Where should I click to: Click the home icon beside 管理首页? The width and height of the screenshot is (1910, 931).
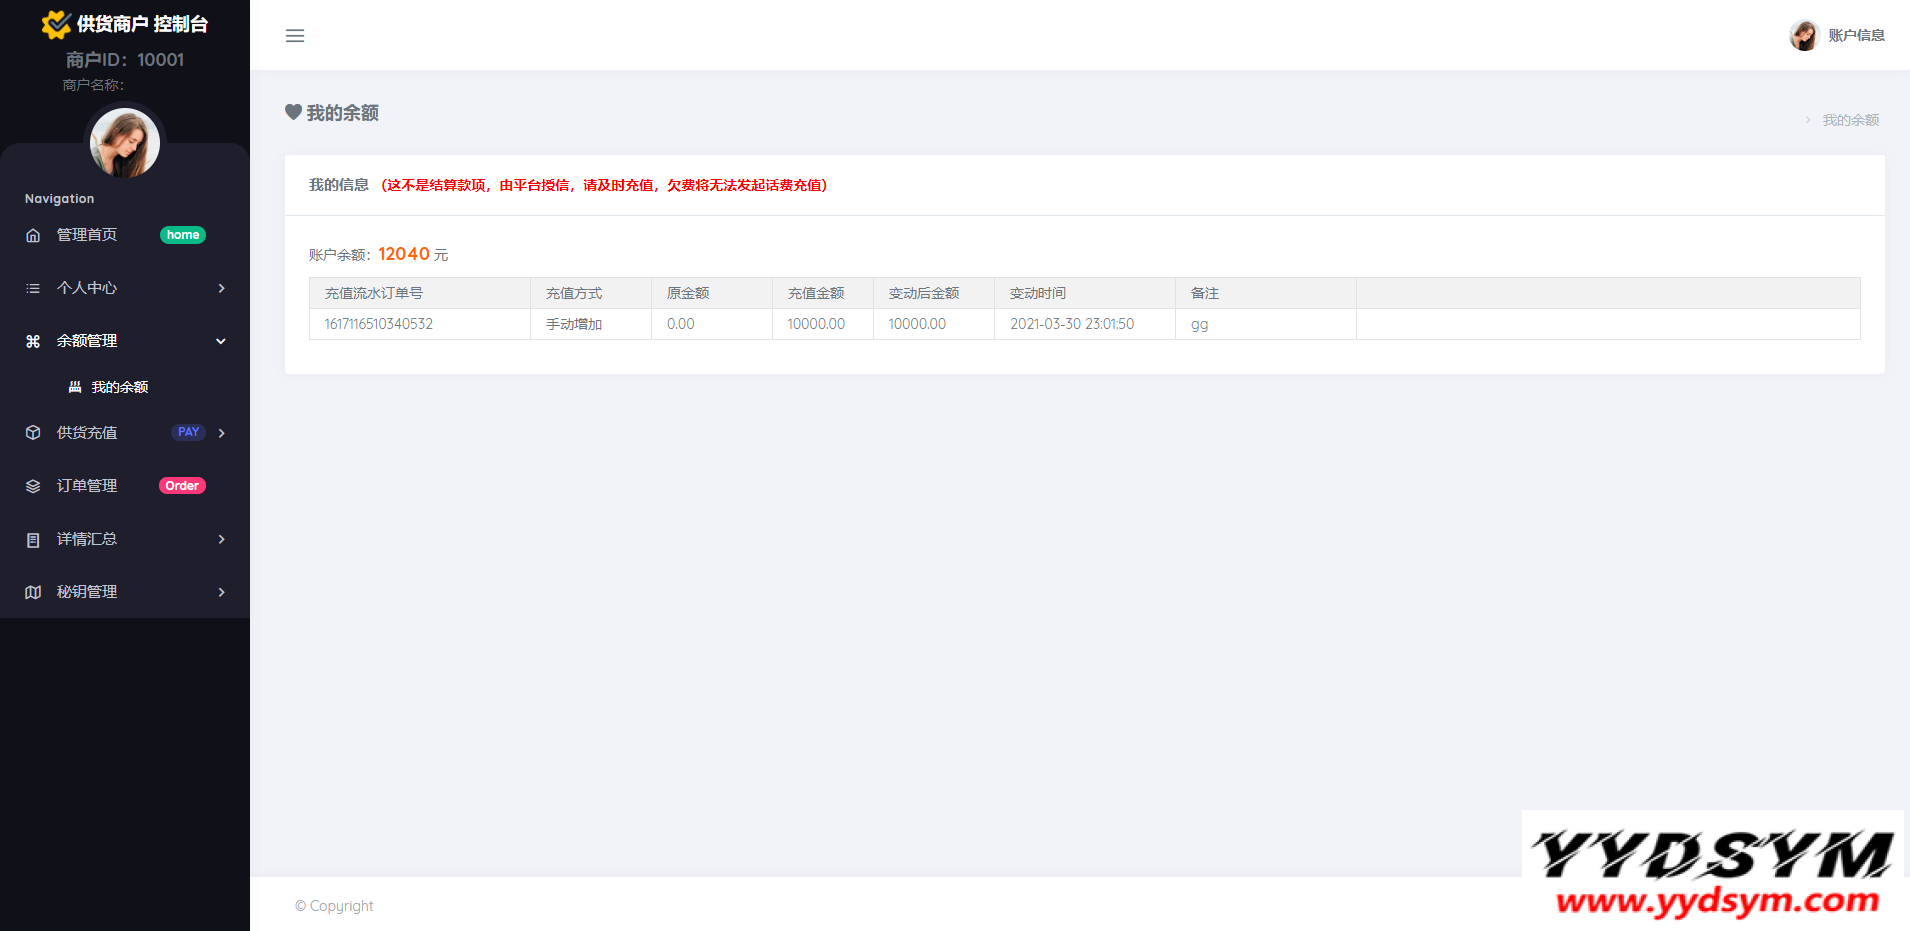tap(33, 235)
